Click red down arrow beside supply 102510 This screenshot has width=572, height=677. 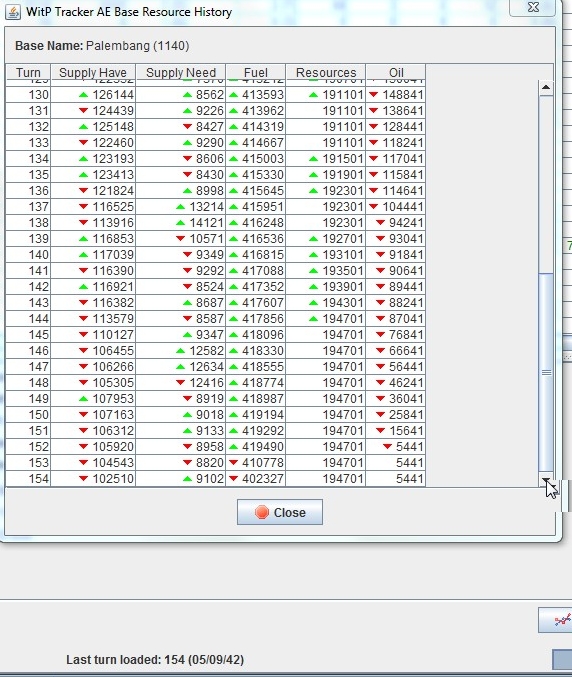pyautogui.click(x=84, y=479)
